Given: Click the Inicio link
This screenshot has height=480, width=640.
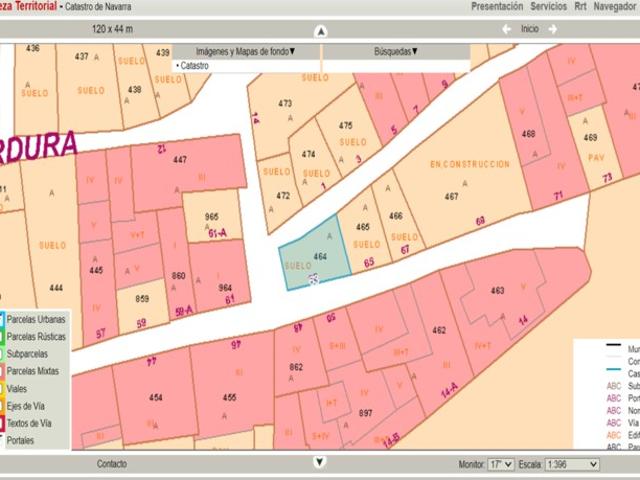Looking at the screenshot, I should tap(529, 29).
